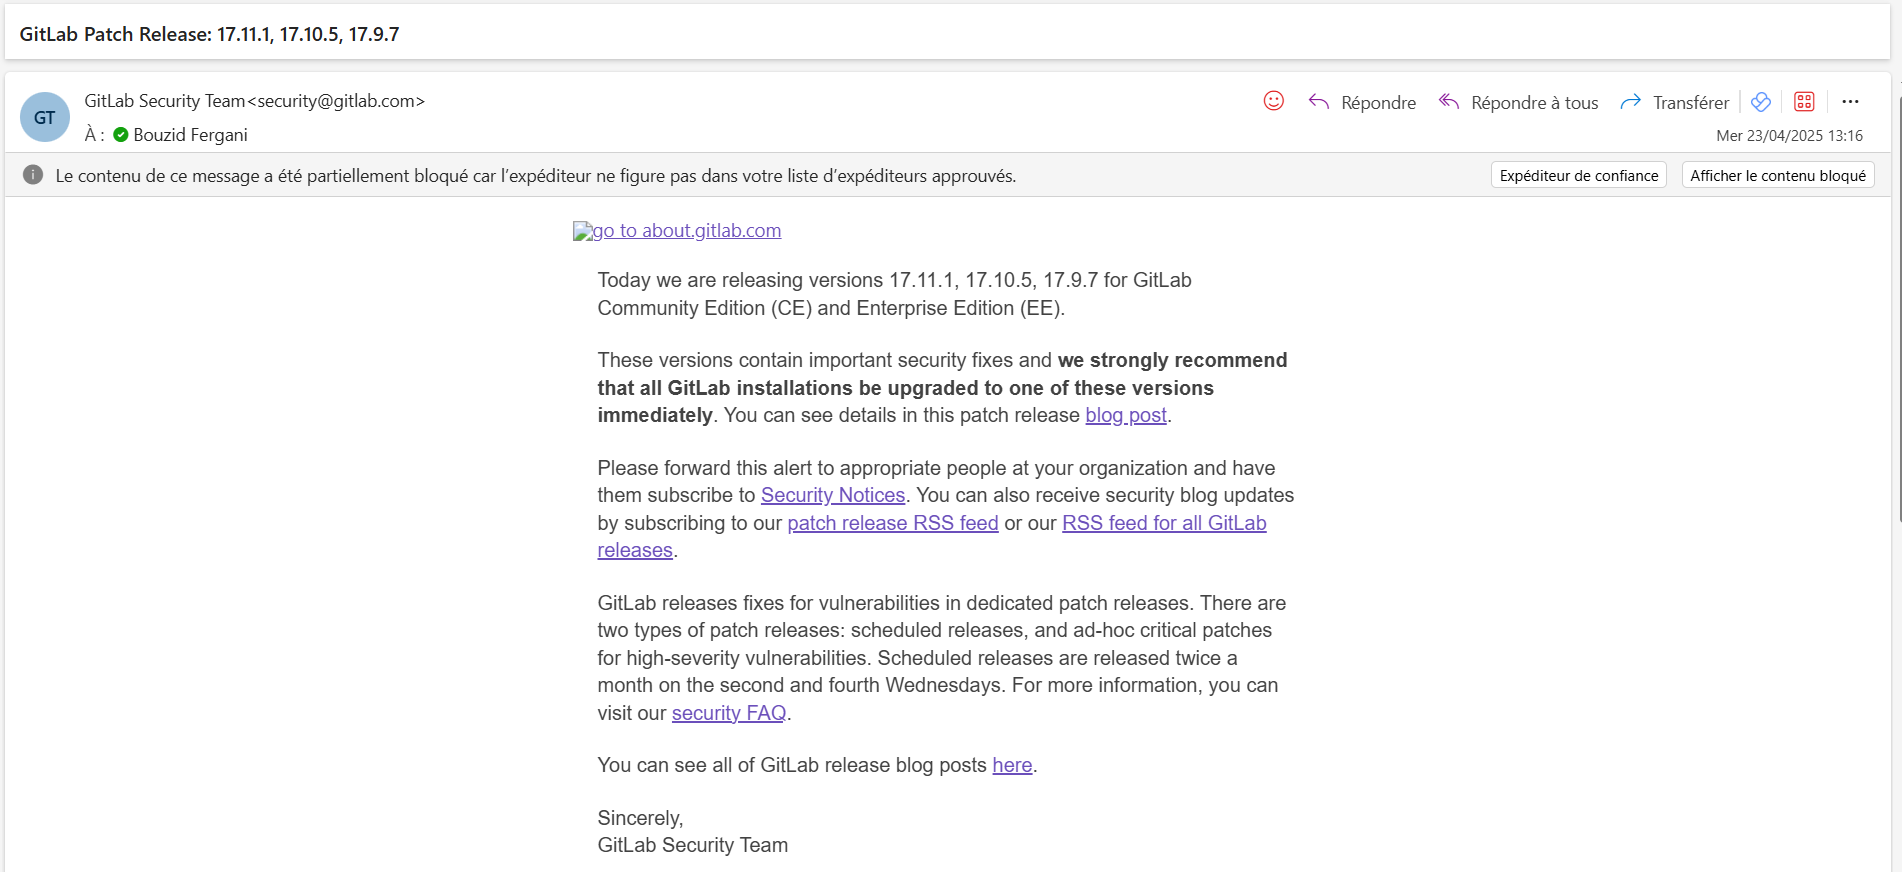Open the Security Notices link
The image size is (1902, 872).
click(832, 495)
